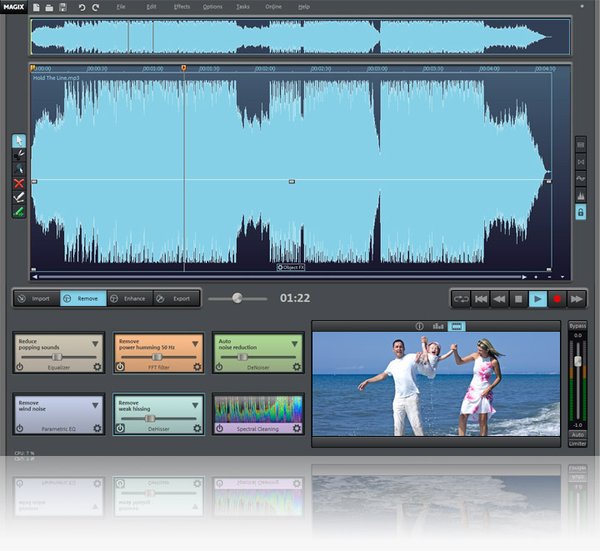
Task: Click the red X delete tool
Action: tap(19, 183)
